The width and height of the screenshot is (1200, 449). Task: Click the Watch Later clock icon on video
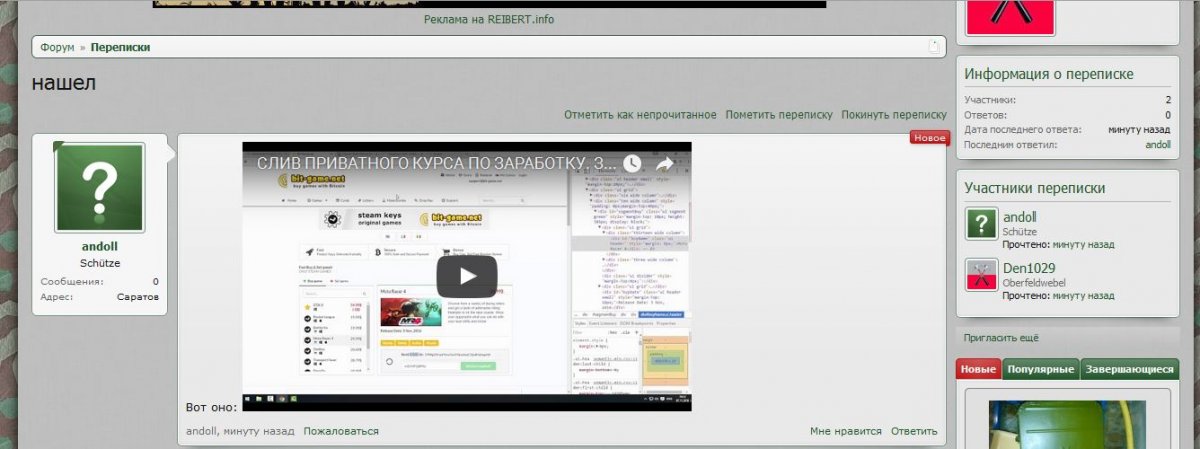click(632, 163)
